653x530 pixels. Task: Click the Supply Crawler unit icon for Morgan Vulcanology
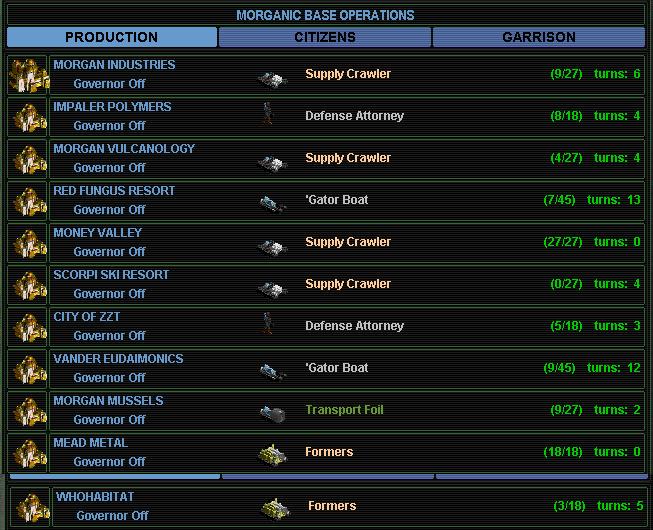pyautogui.click(x=270, y=160)
